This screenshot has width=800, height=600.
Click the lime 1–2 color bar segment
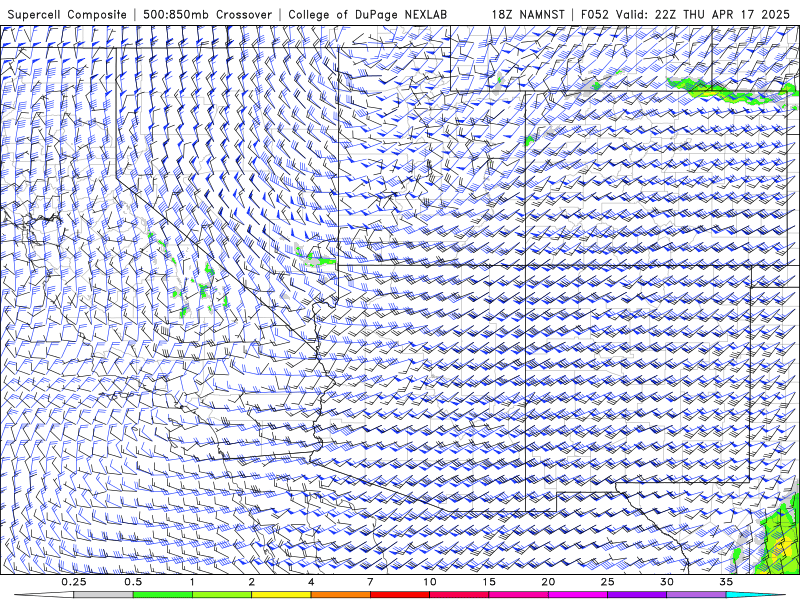[221, 595]
